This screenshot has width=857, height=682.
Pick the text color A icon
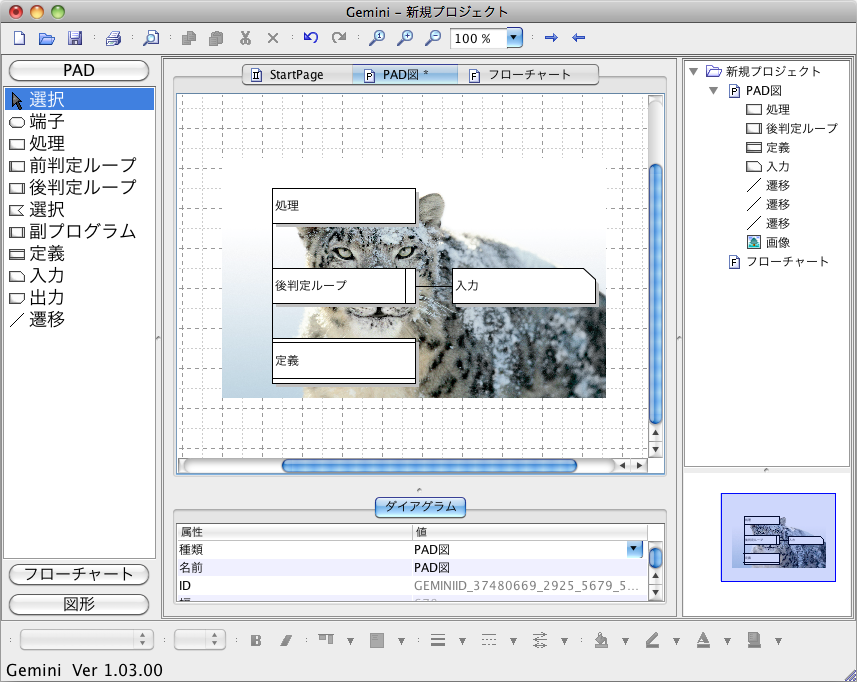pos(703,640)
